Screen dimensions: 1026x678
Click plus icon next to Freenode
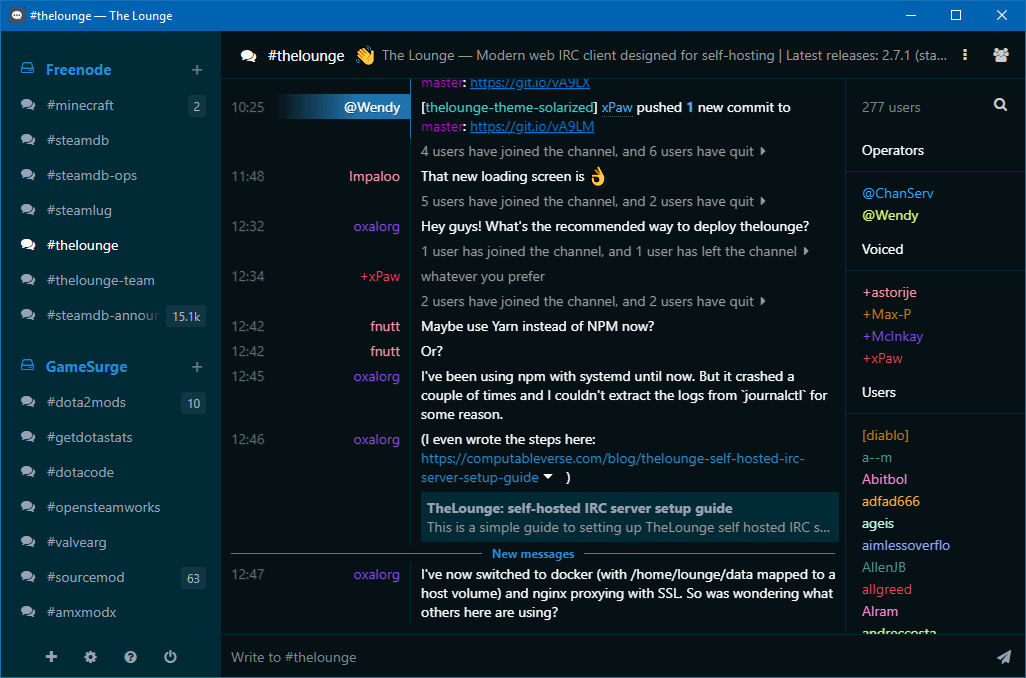coord(197,70)
